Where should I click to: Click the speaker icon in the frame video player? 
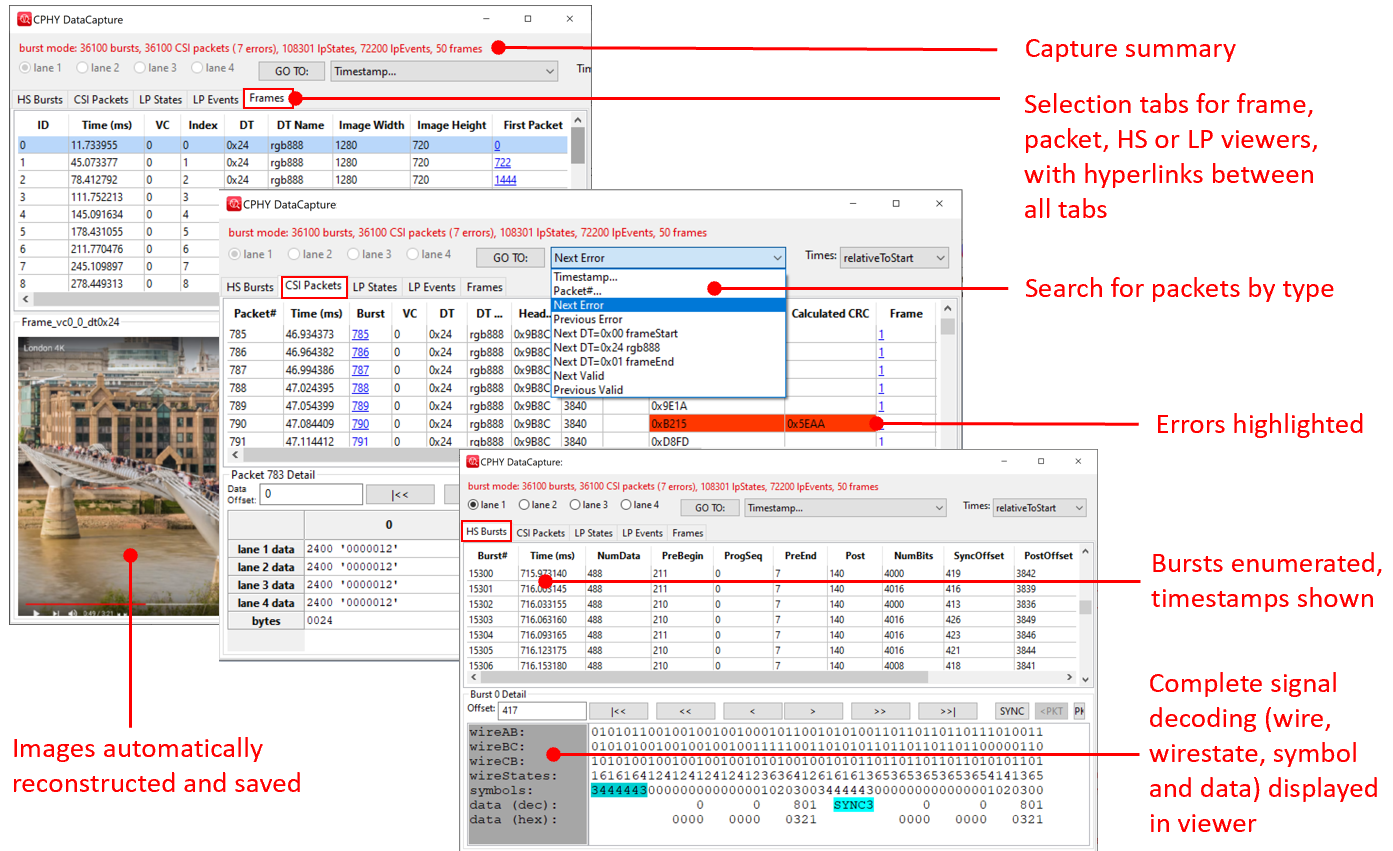(x=72, y=613)
